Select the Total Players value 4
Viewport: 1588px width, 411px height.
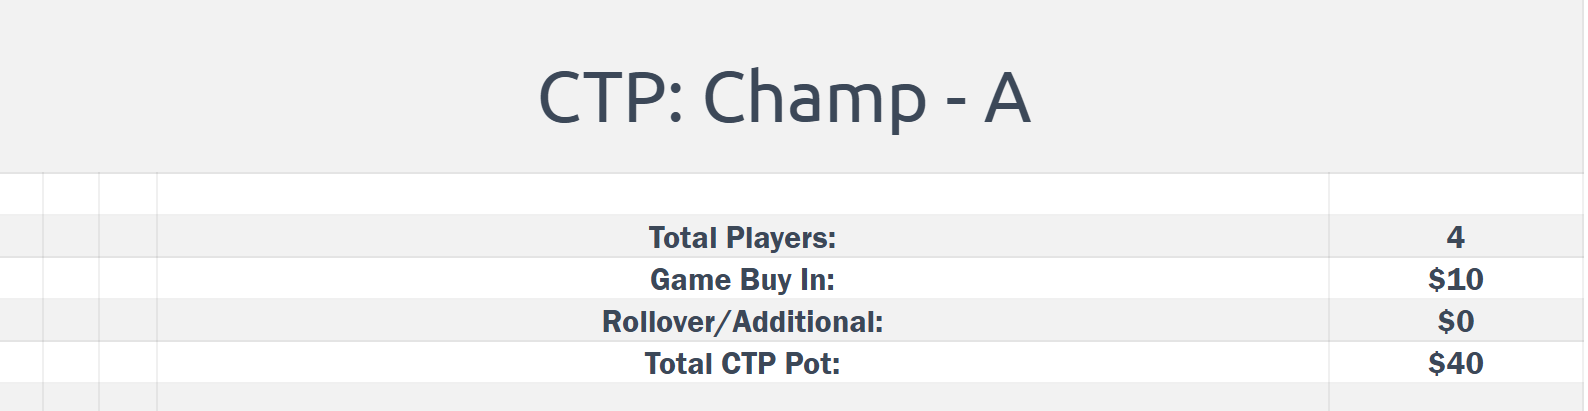click(1455, 237)
